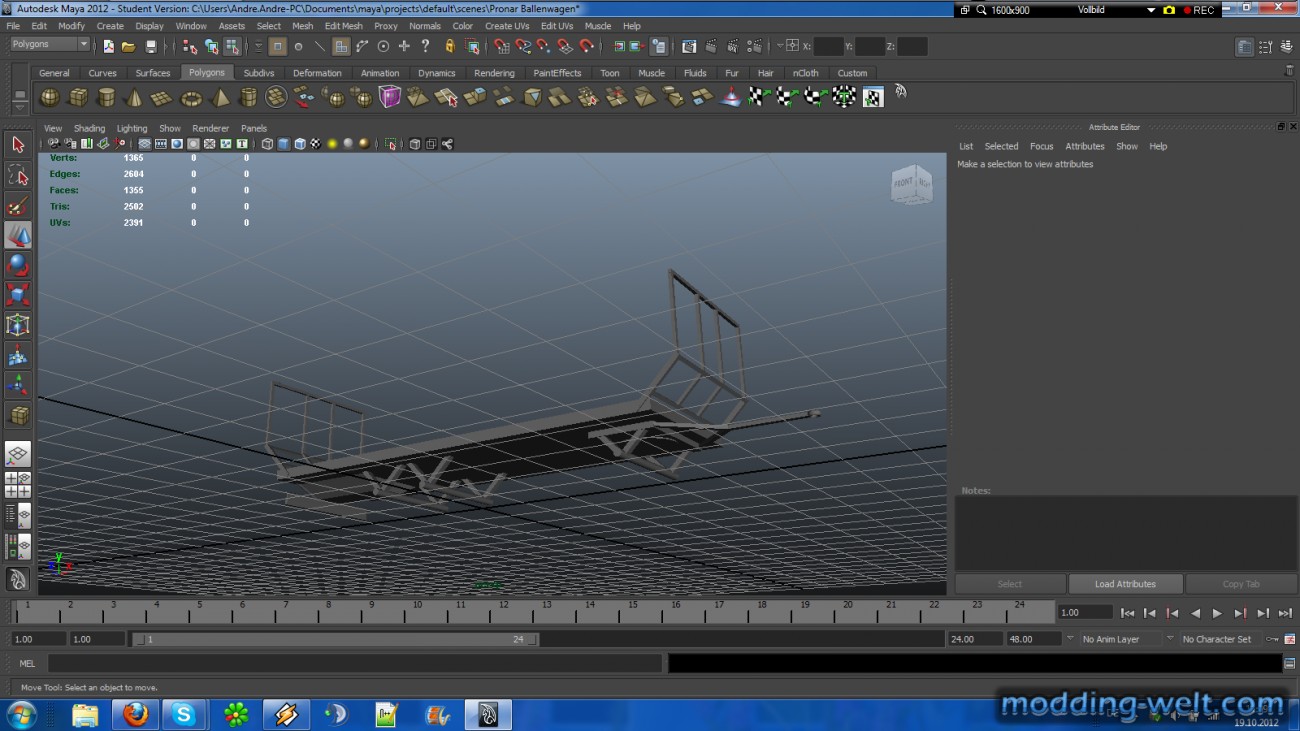Click the Load Attributes button
Image resolution: width=1300 pixels, height=731 pixels.
(1125, 584)
